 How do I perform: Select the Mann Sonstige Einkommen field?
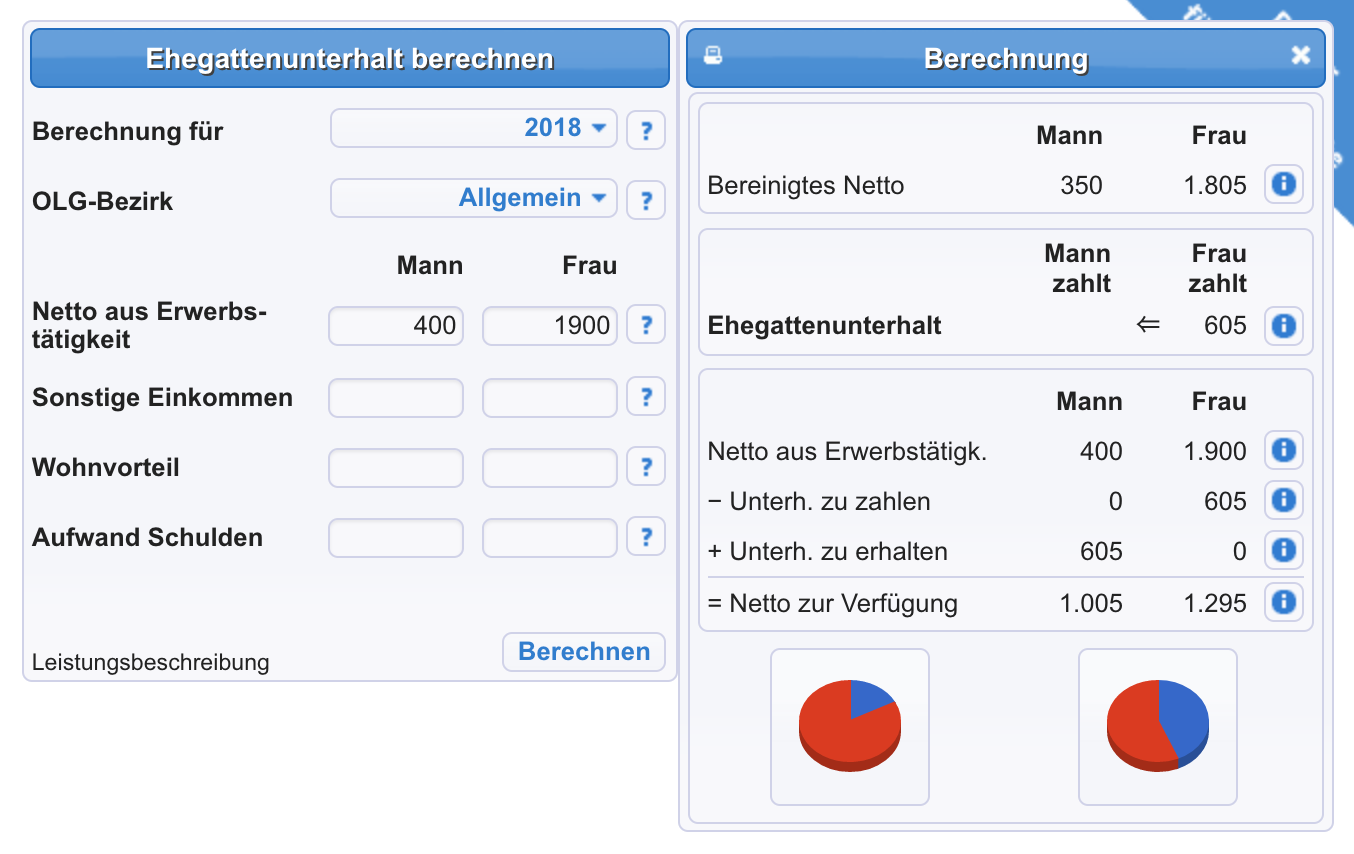(396, 397)
